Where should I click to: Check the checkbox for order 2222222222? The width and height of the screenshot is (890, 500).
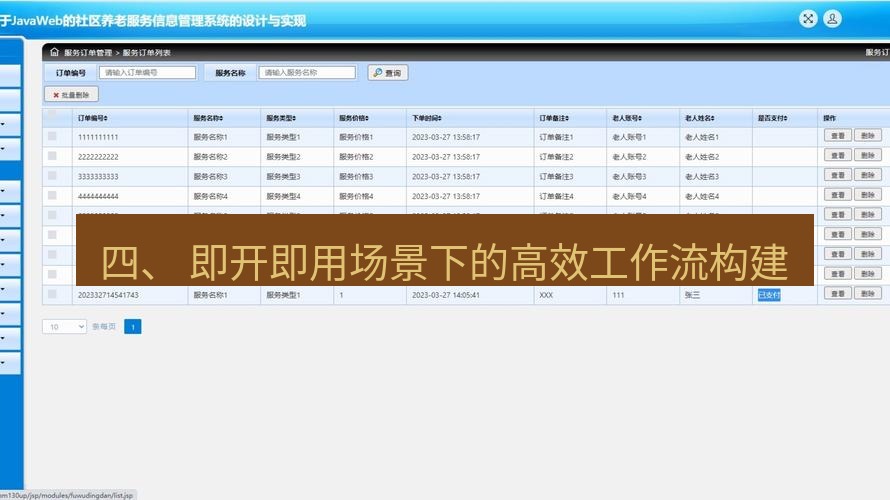(x=52, y=156)
